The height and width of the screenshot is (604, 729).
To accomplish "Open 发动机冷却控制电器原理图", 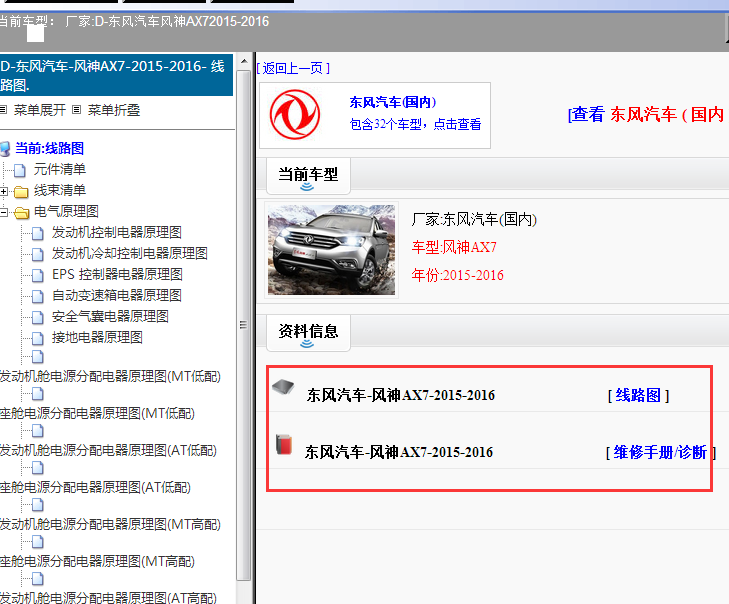I will click(x=130, y=253).
